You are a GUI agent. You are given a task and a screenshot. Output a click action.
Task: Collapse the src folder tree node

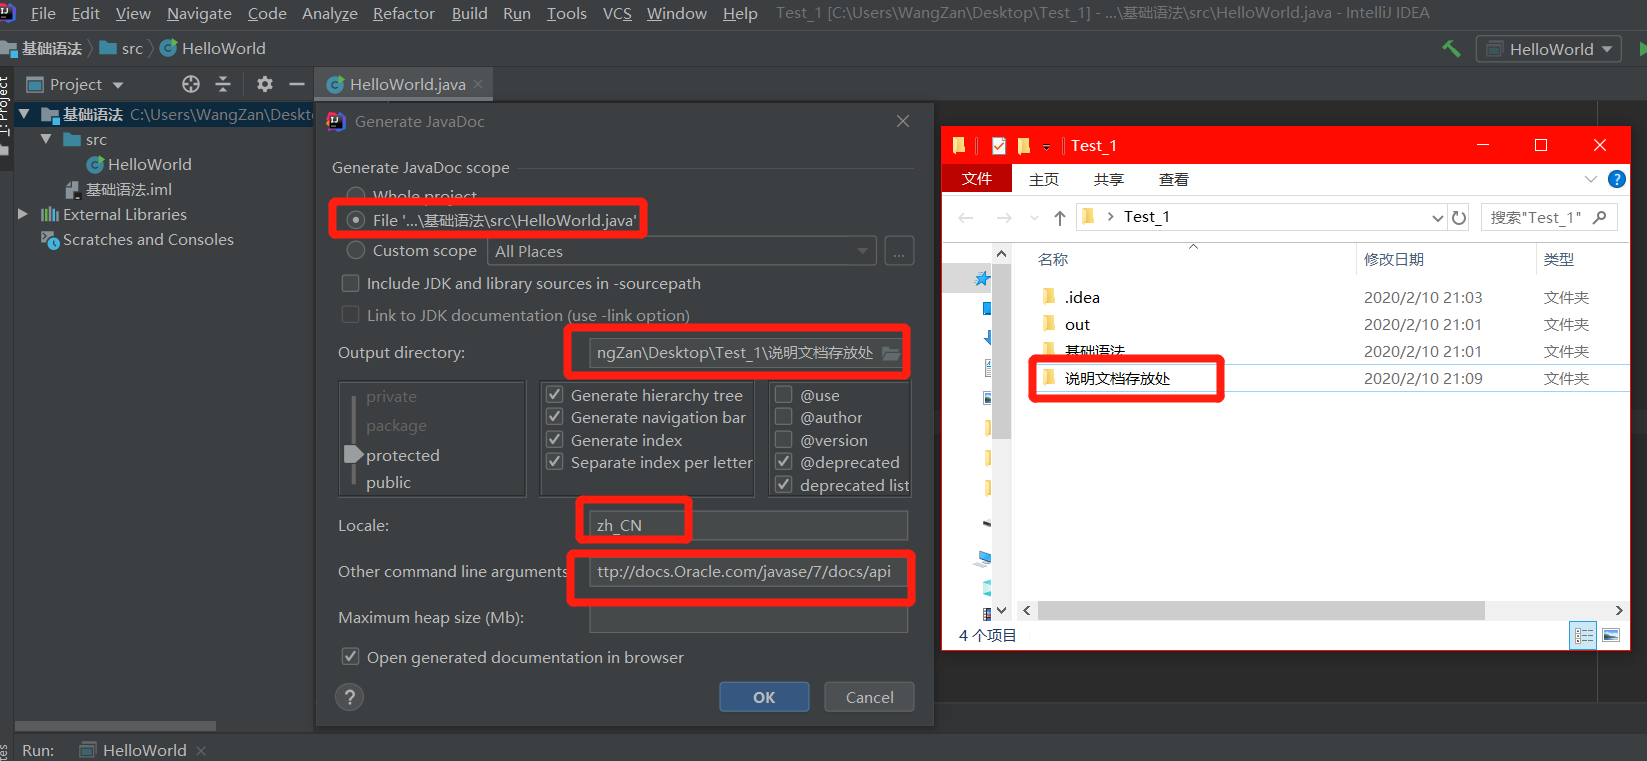(x=46, y=139)
